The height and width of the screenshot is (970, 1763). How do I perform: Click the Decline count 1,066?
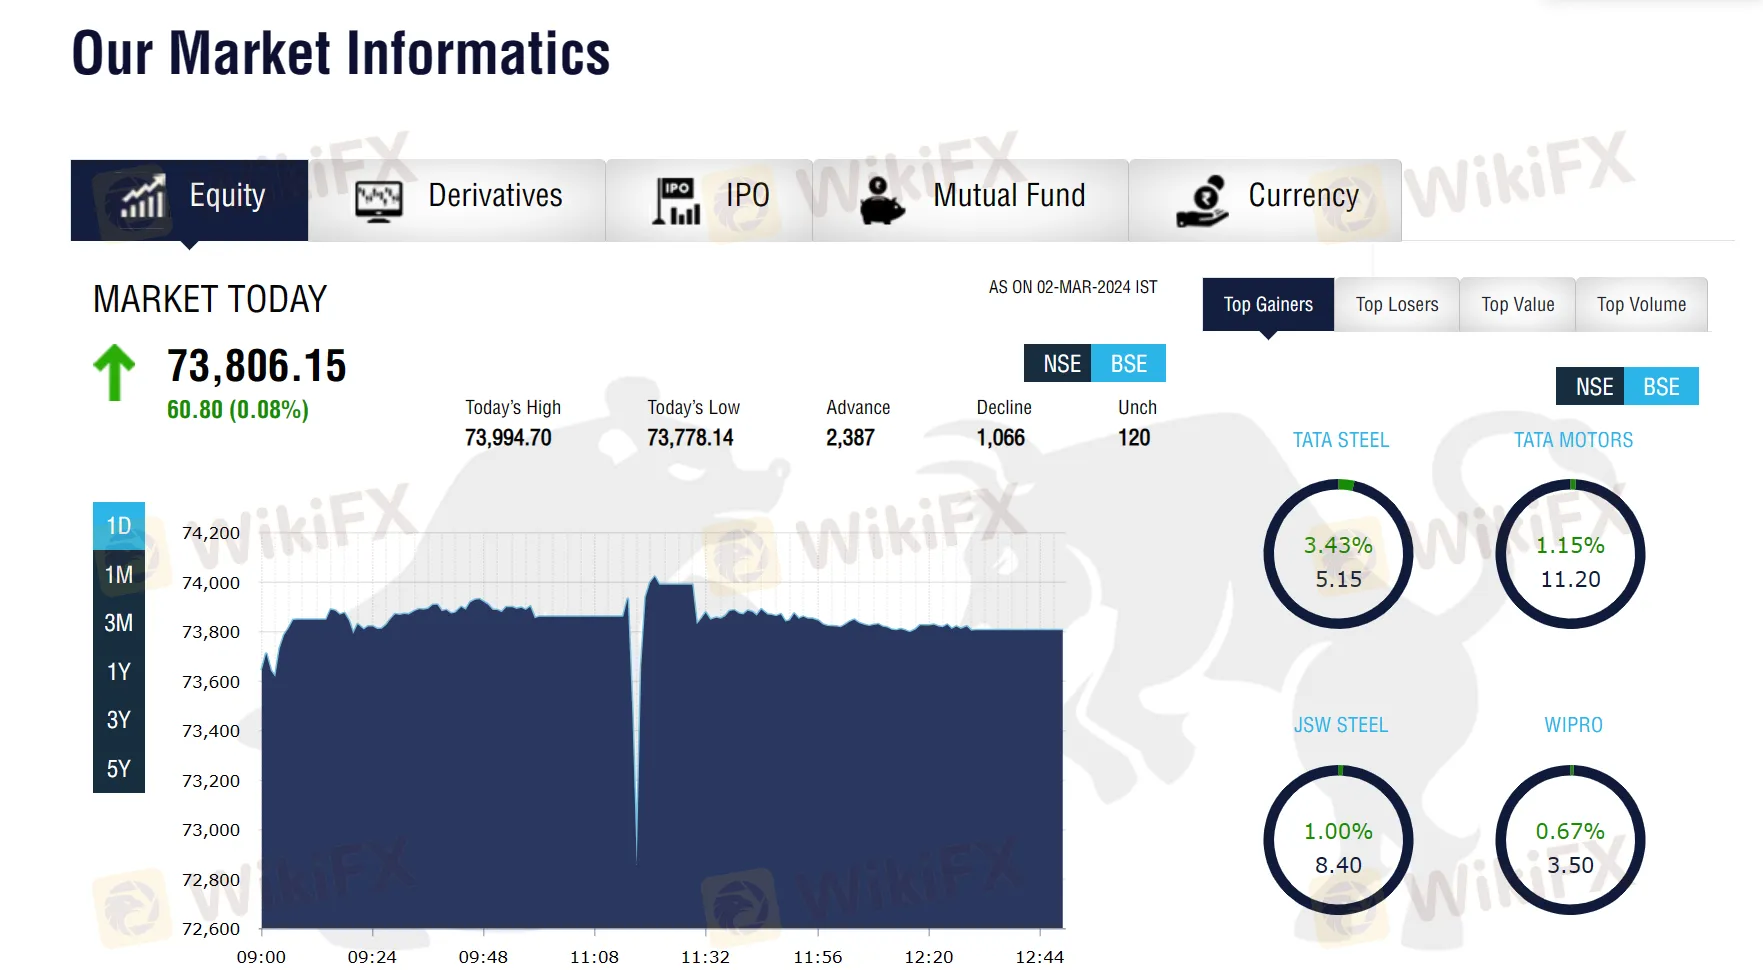(x=1001, y=438)
